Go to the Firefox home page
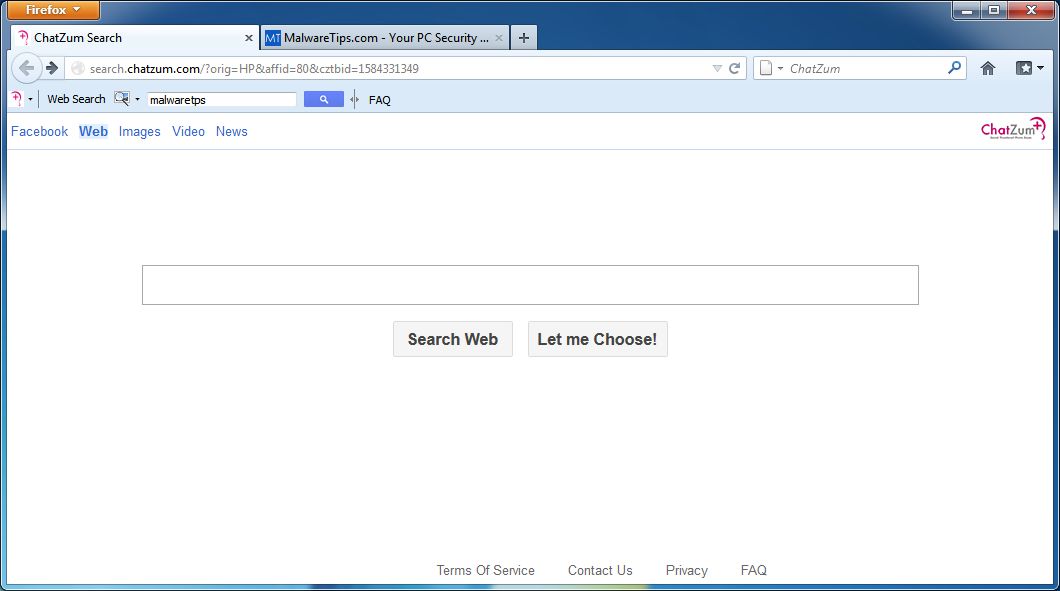 pos(988,68)
